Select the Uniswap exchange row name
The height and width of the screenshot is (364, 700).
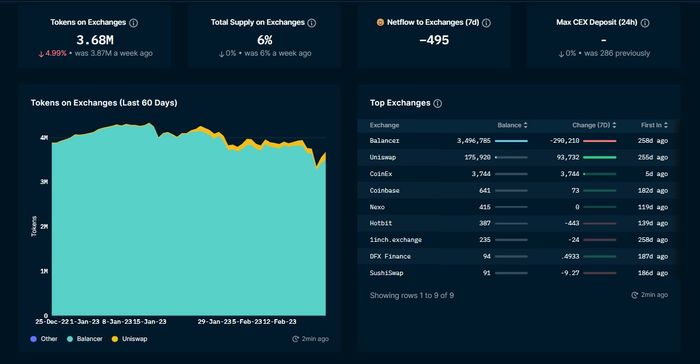[x=383, y=157]
